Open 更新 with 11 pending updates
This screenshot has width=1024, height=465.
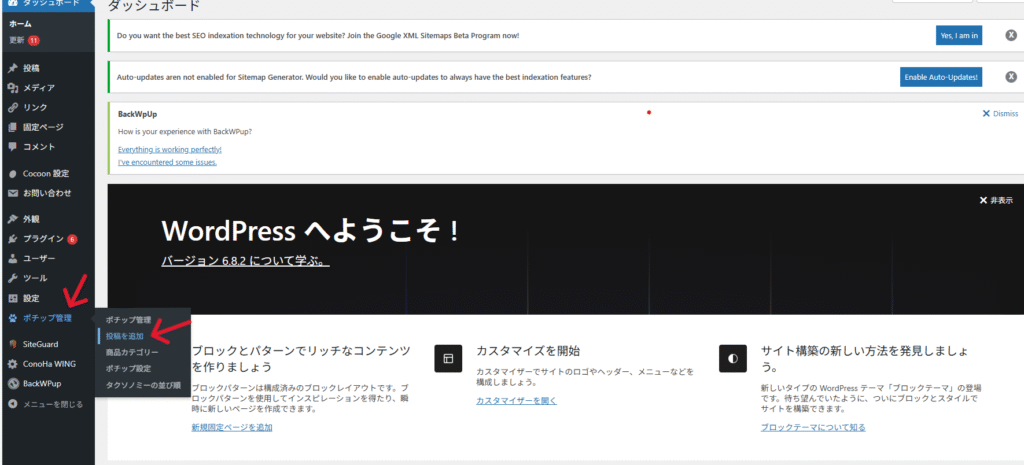(x=24, y=40)
